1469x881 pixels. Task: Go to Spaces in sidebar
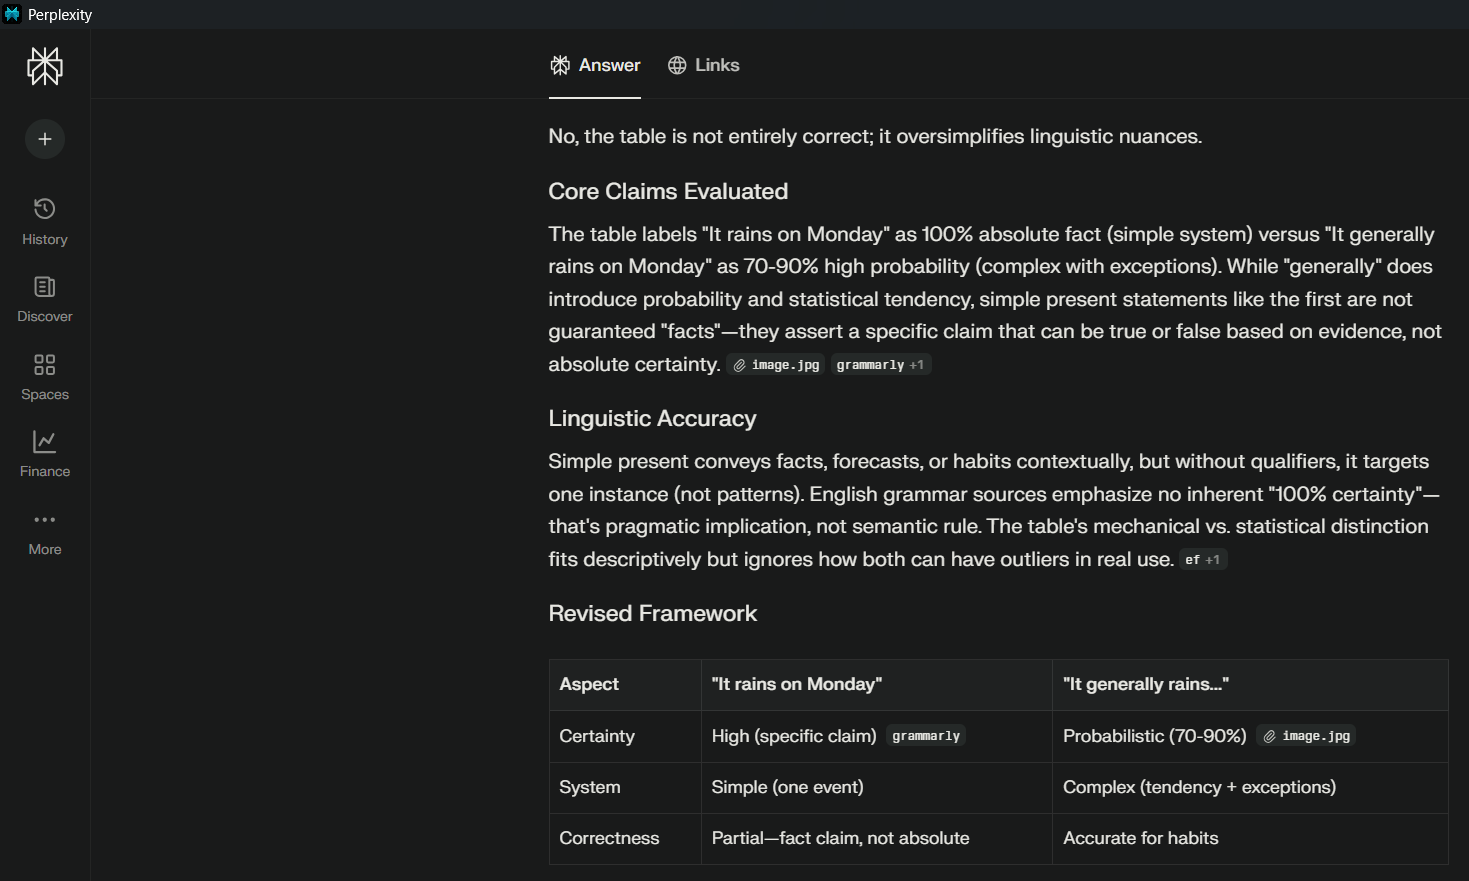click(x=45, y=376)
